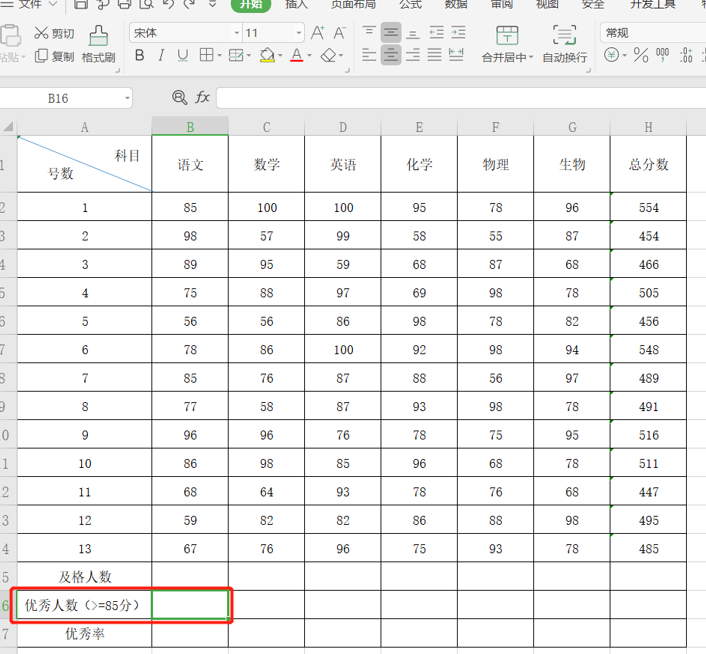
Task: Toggle Italic formatting
Action: tap(161, 55)
